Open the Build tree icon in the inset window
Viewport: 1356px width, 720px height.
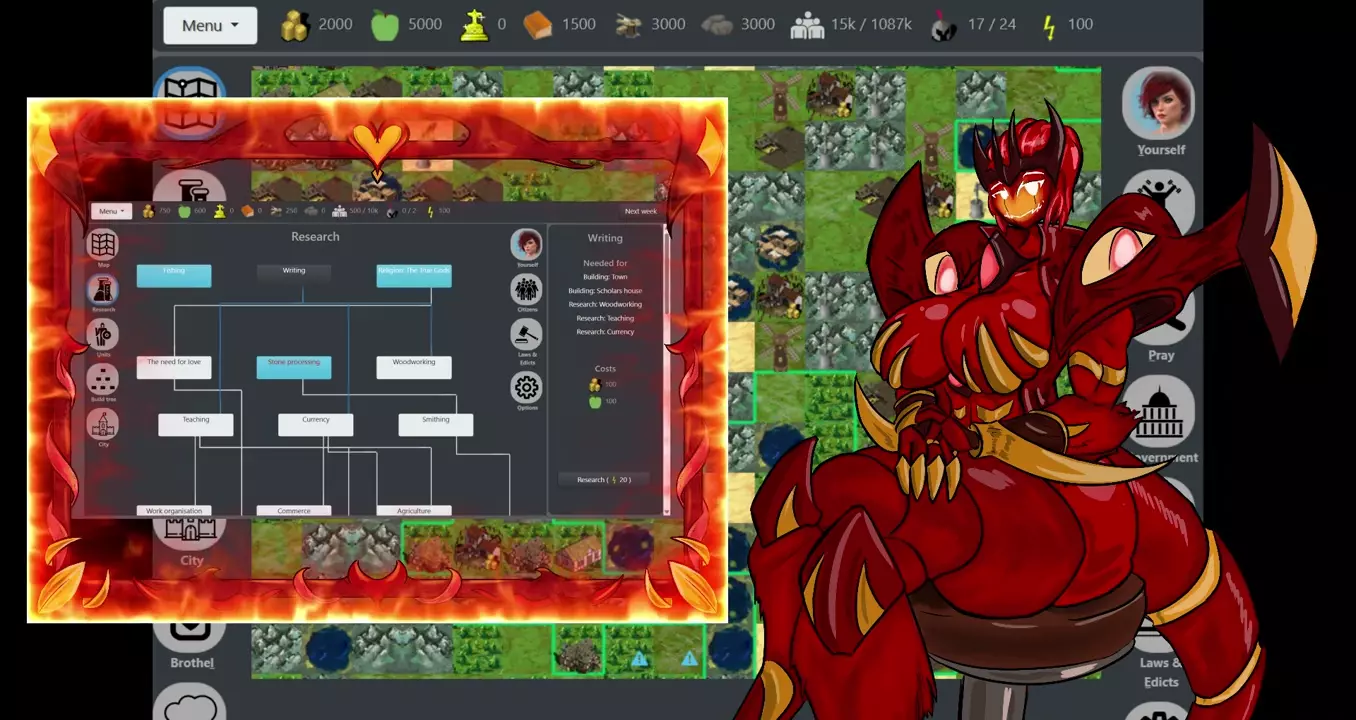(102, 380)
